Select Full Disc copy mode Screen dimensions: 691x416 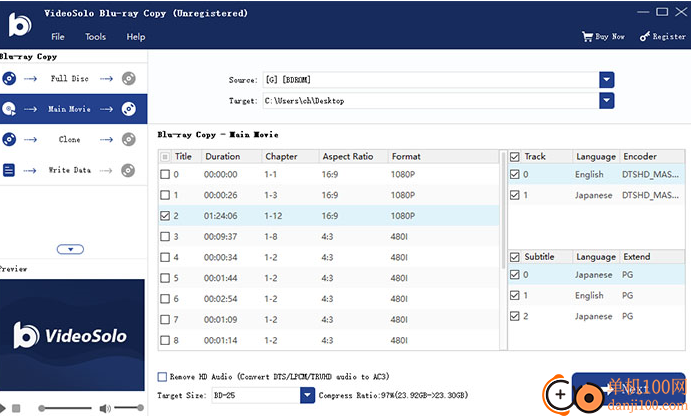[x=70, y=79]
